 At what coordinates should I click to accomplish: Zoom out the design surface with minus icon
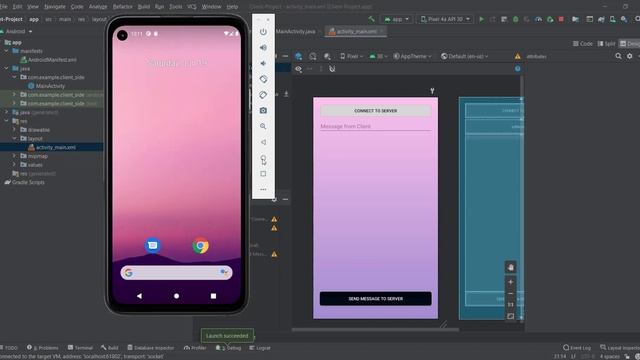511,293
